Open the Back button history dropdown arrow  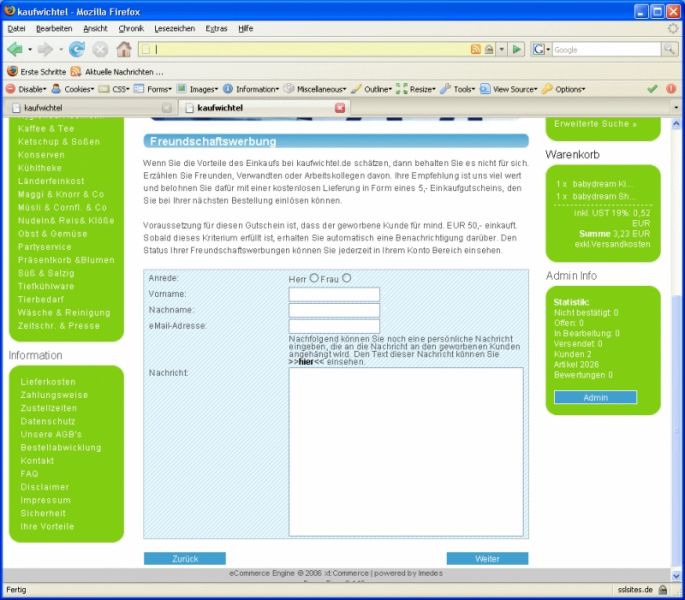(x=30, y=49)
